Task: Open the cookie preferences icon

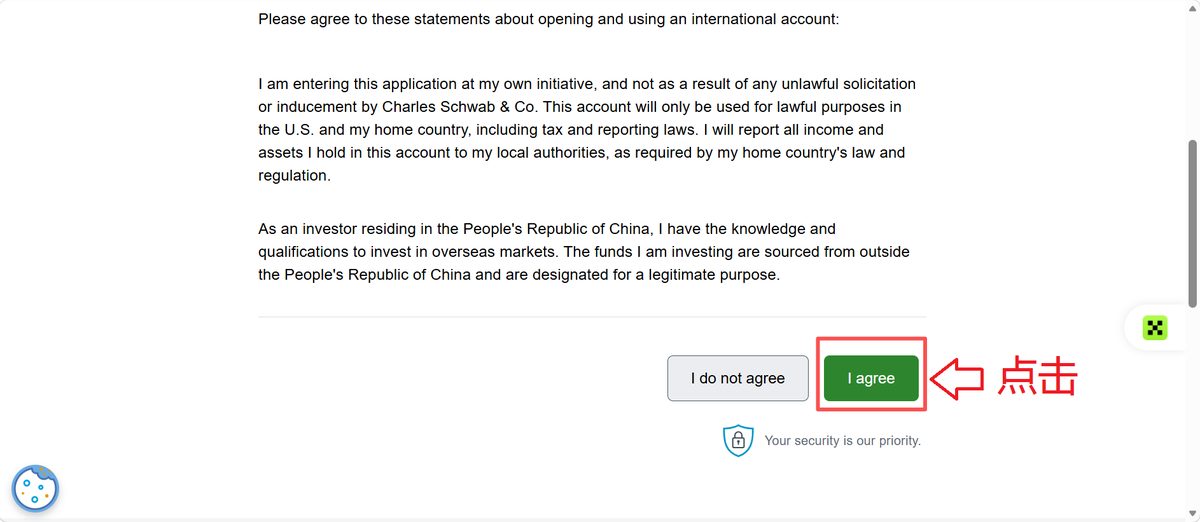Action: point(35,488)
